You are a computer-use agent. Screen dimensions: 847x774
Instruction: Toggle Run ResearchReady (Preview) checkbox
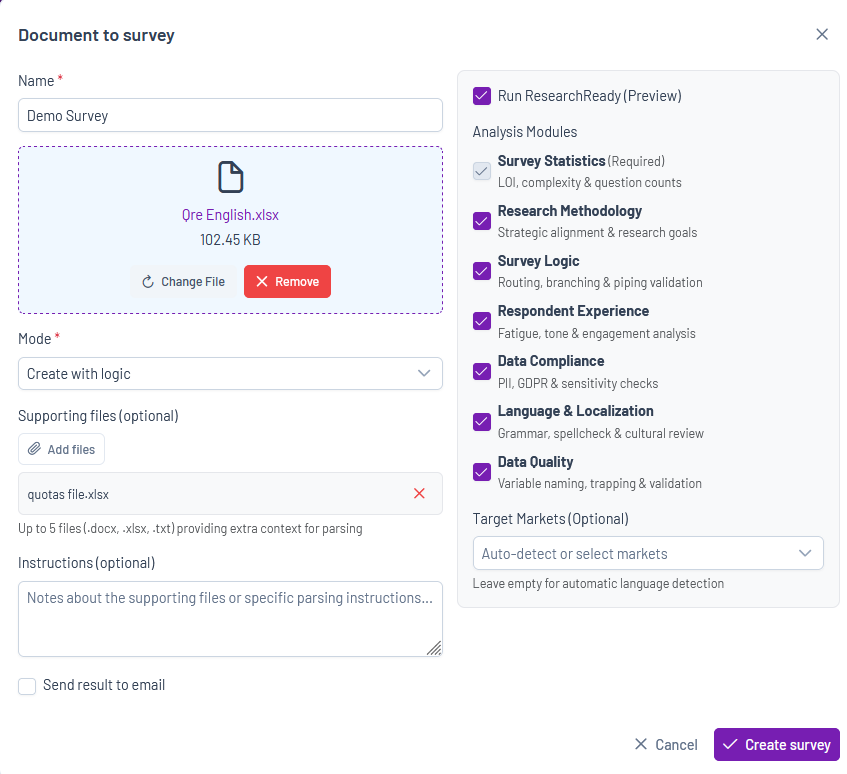click(482, 96)
